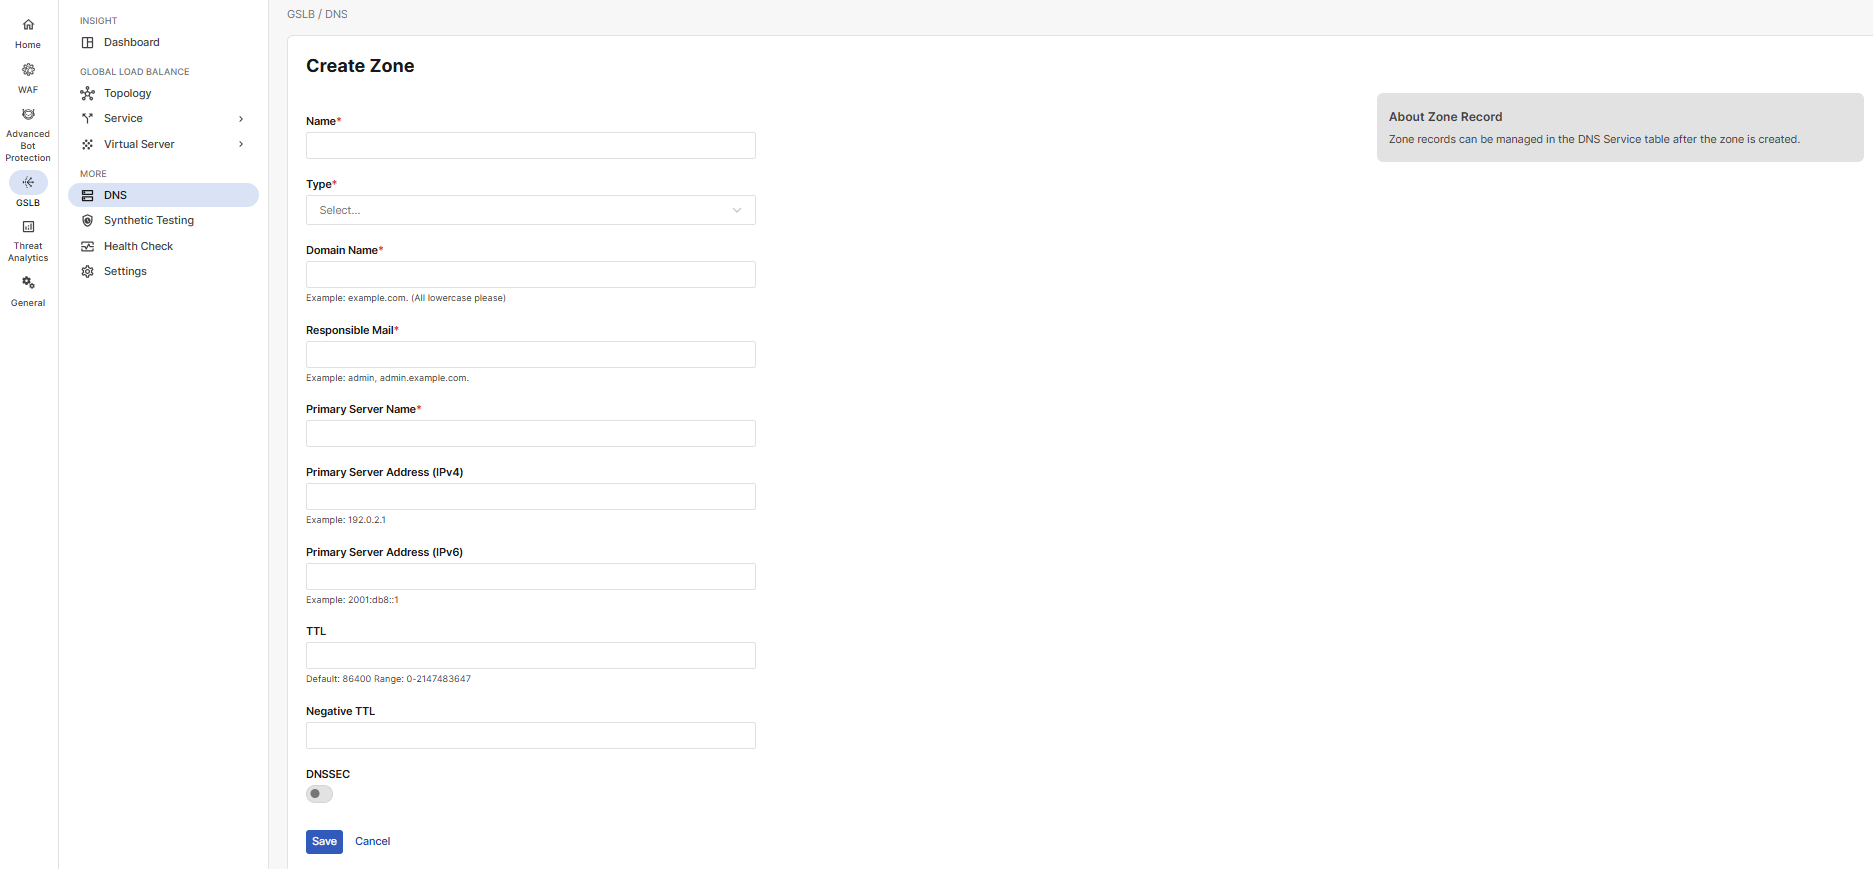The width and height of the screenshot is (1873, 869).
Task: Click the Topology icon in sidebar
Action: coord(88,94)
